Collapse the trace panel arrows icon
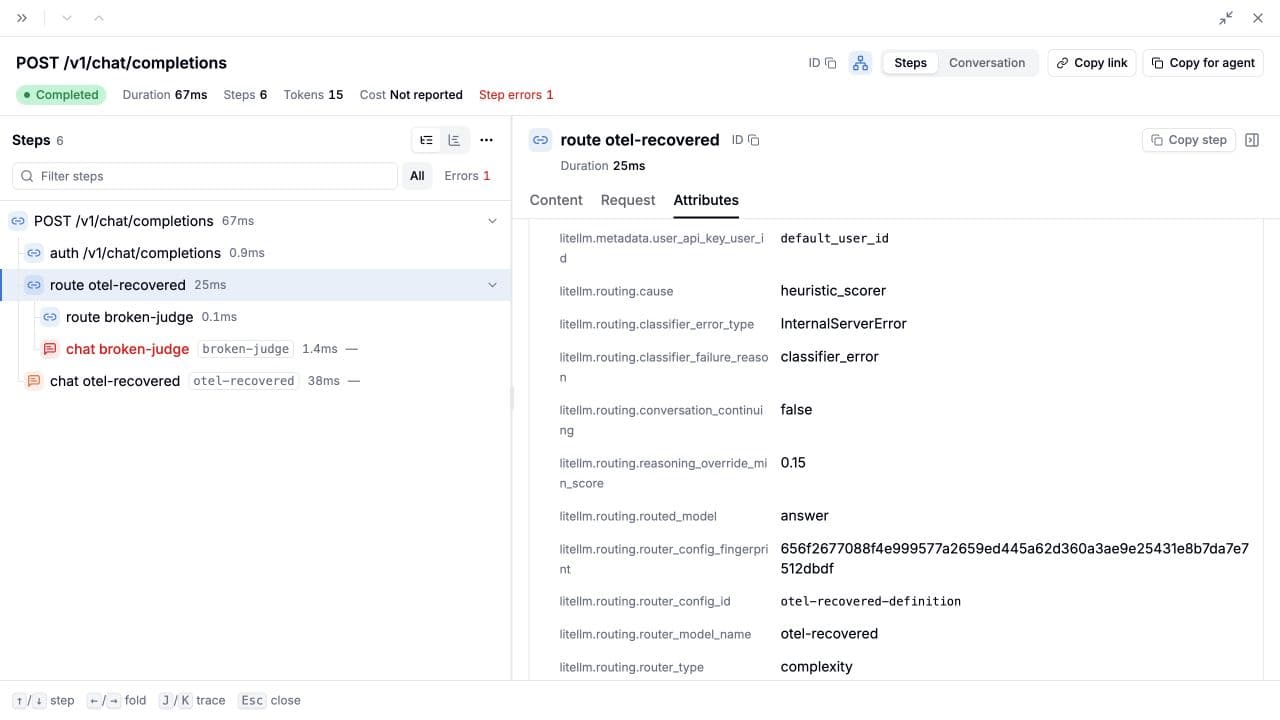Screen dimensions: 1280x720 click(1226, 18)
